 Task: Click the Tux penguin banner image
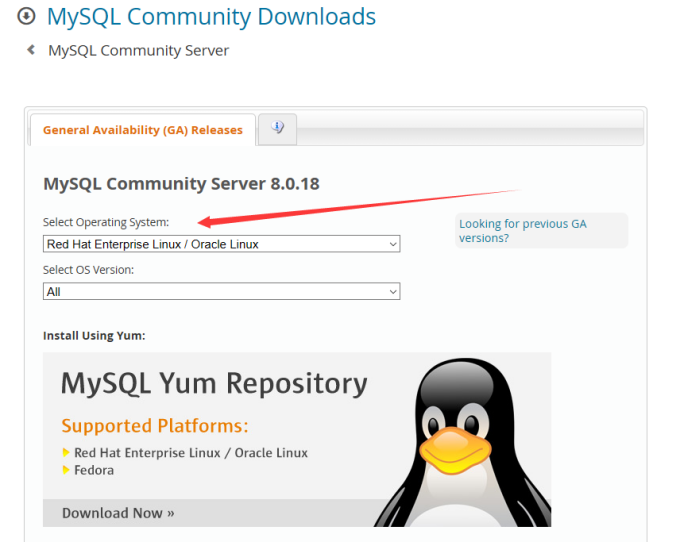463,442
